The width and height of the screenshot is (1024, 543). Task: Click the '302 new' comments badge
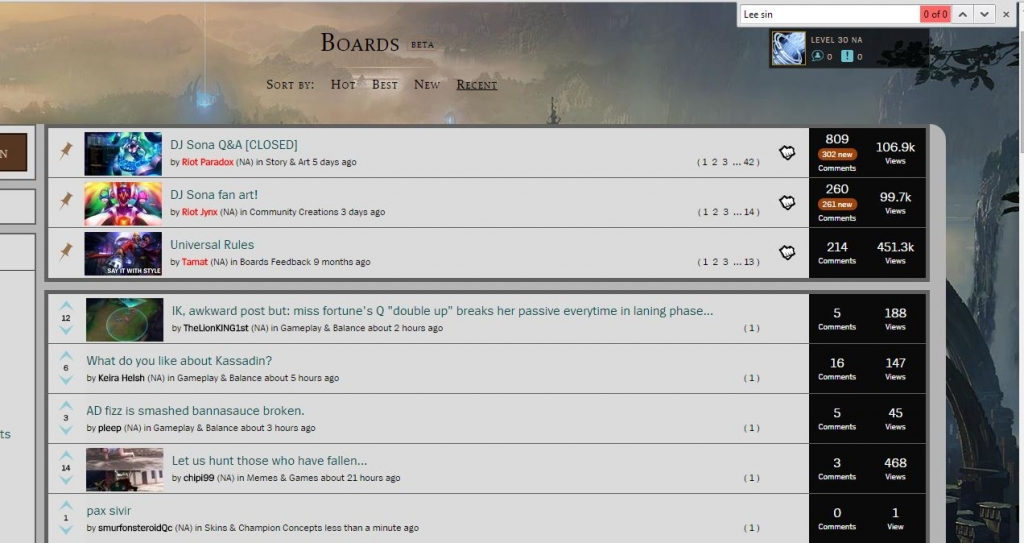[837, 155]
